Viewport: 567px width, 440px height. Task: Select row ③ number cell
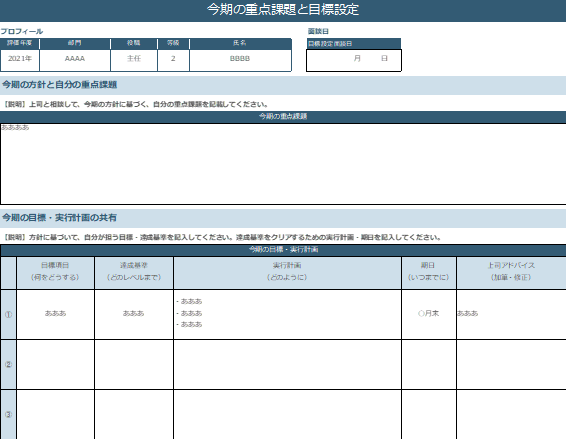pyautogui.click(x=8, y=415)
